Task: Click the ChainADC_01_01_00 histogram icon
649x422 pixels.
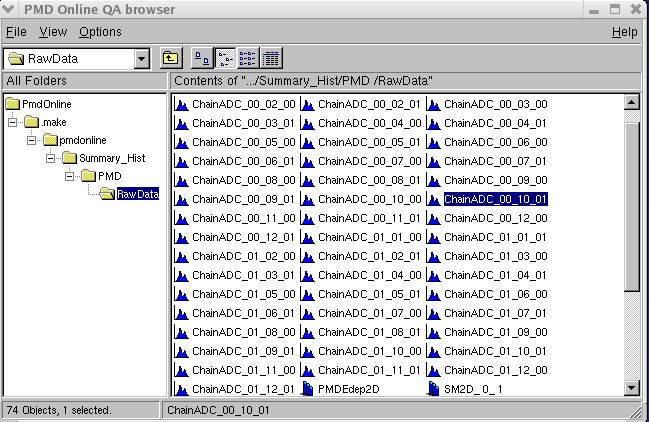Action: coord(307,238)
